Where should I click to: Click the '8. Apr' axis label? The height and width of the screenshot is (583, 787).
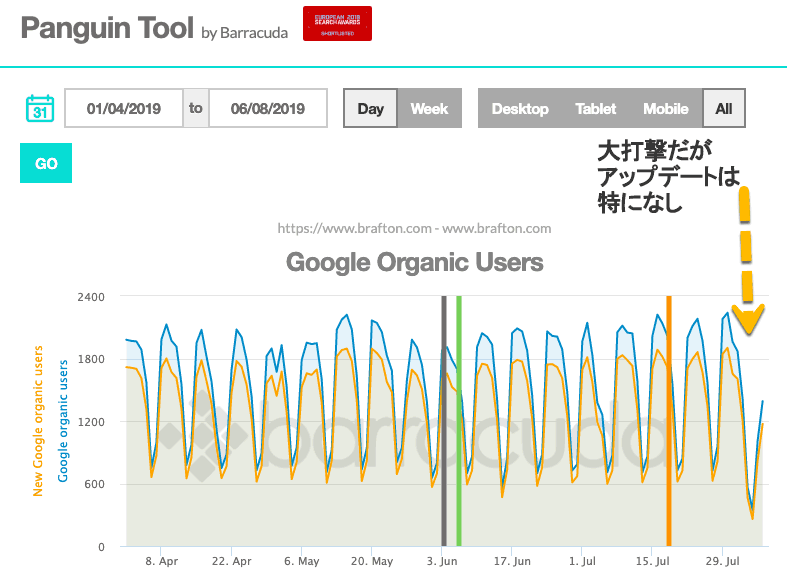[x=162, y=561]
